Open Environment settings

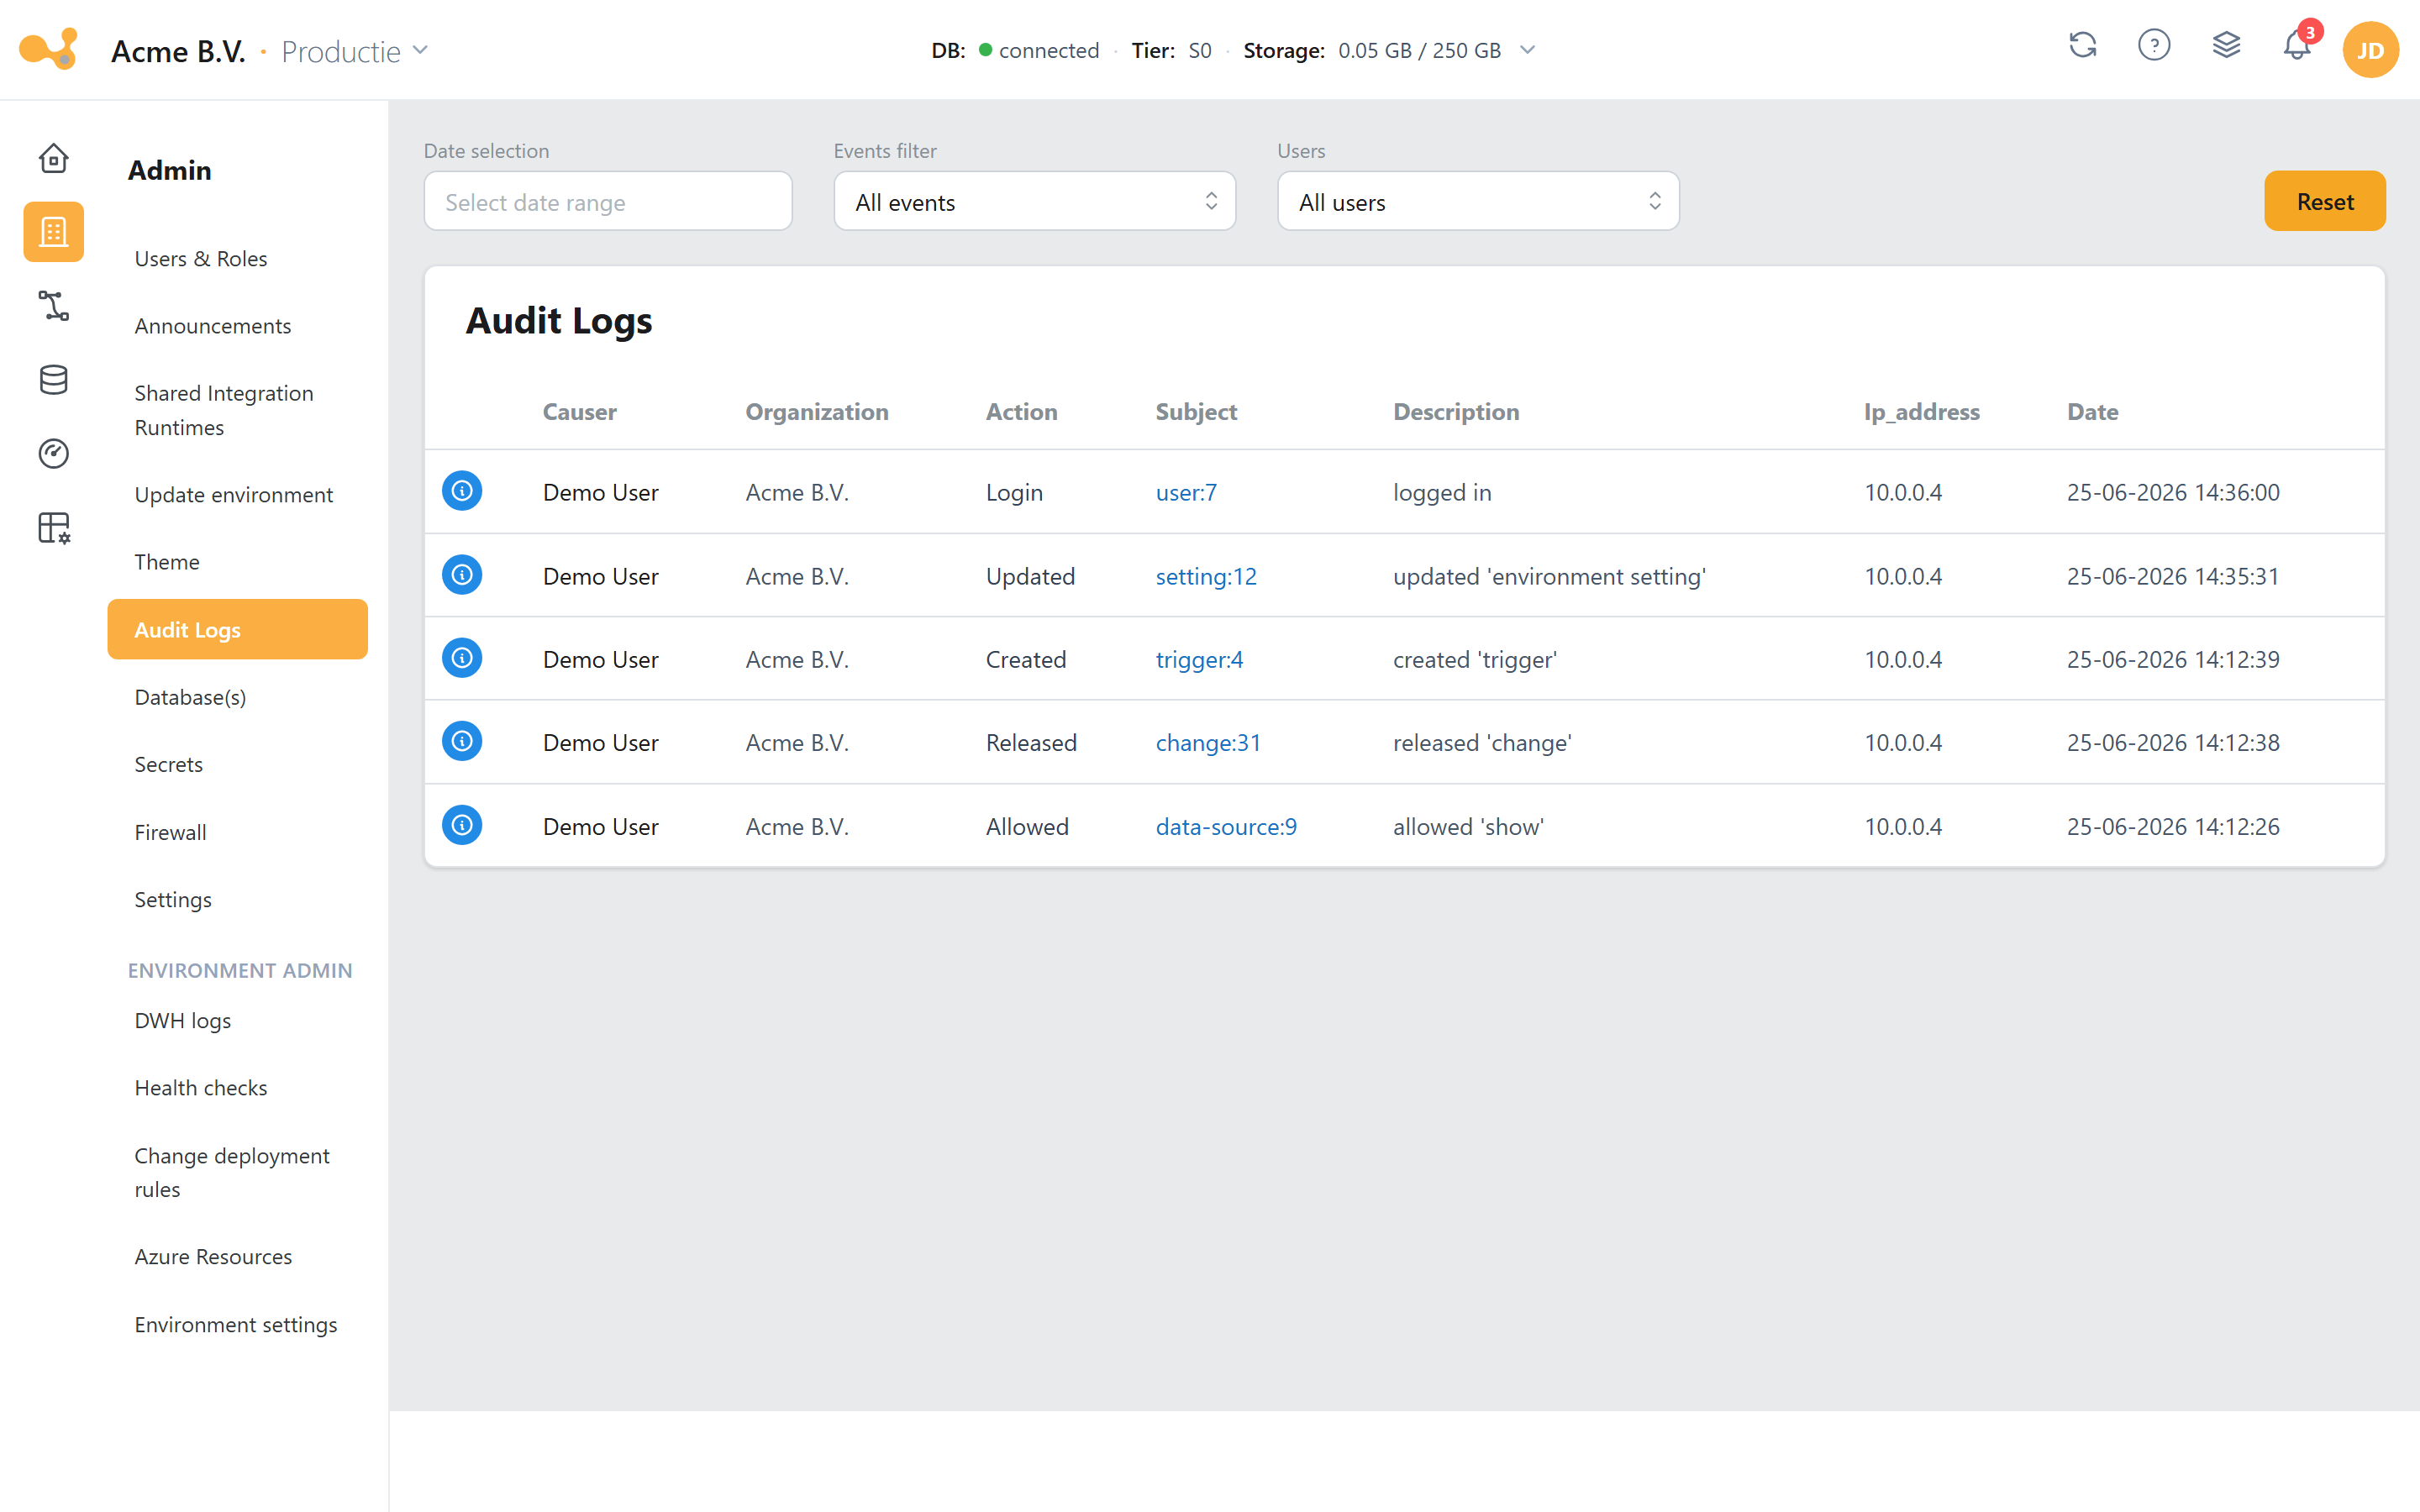(x=236, y=1324)
